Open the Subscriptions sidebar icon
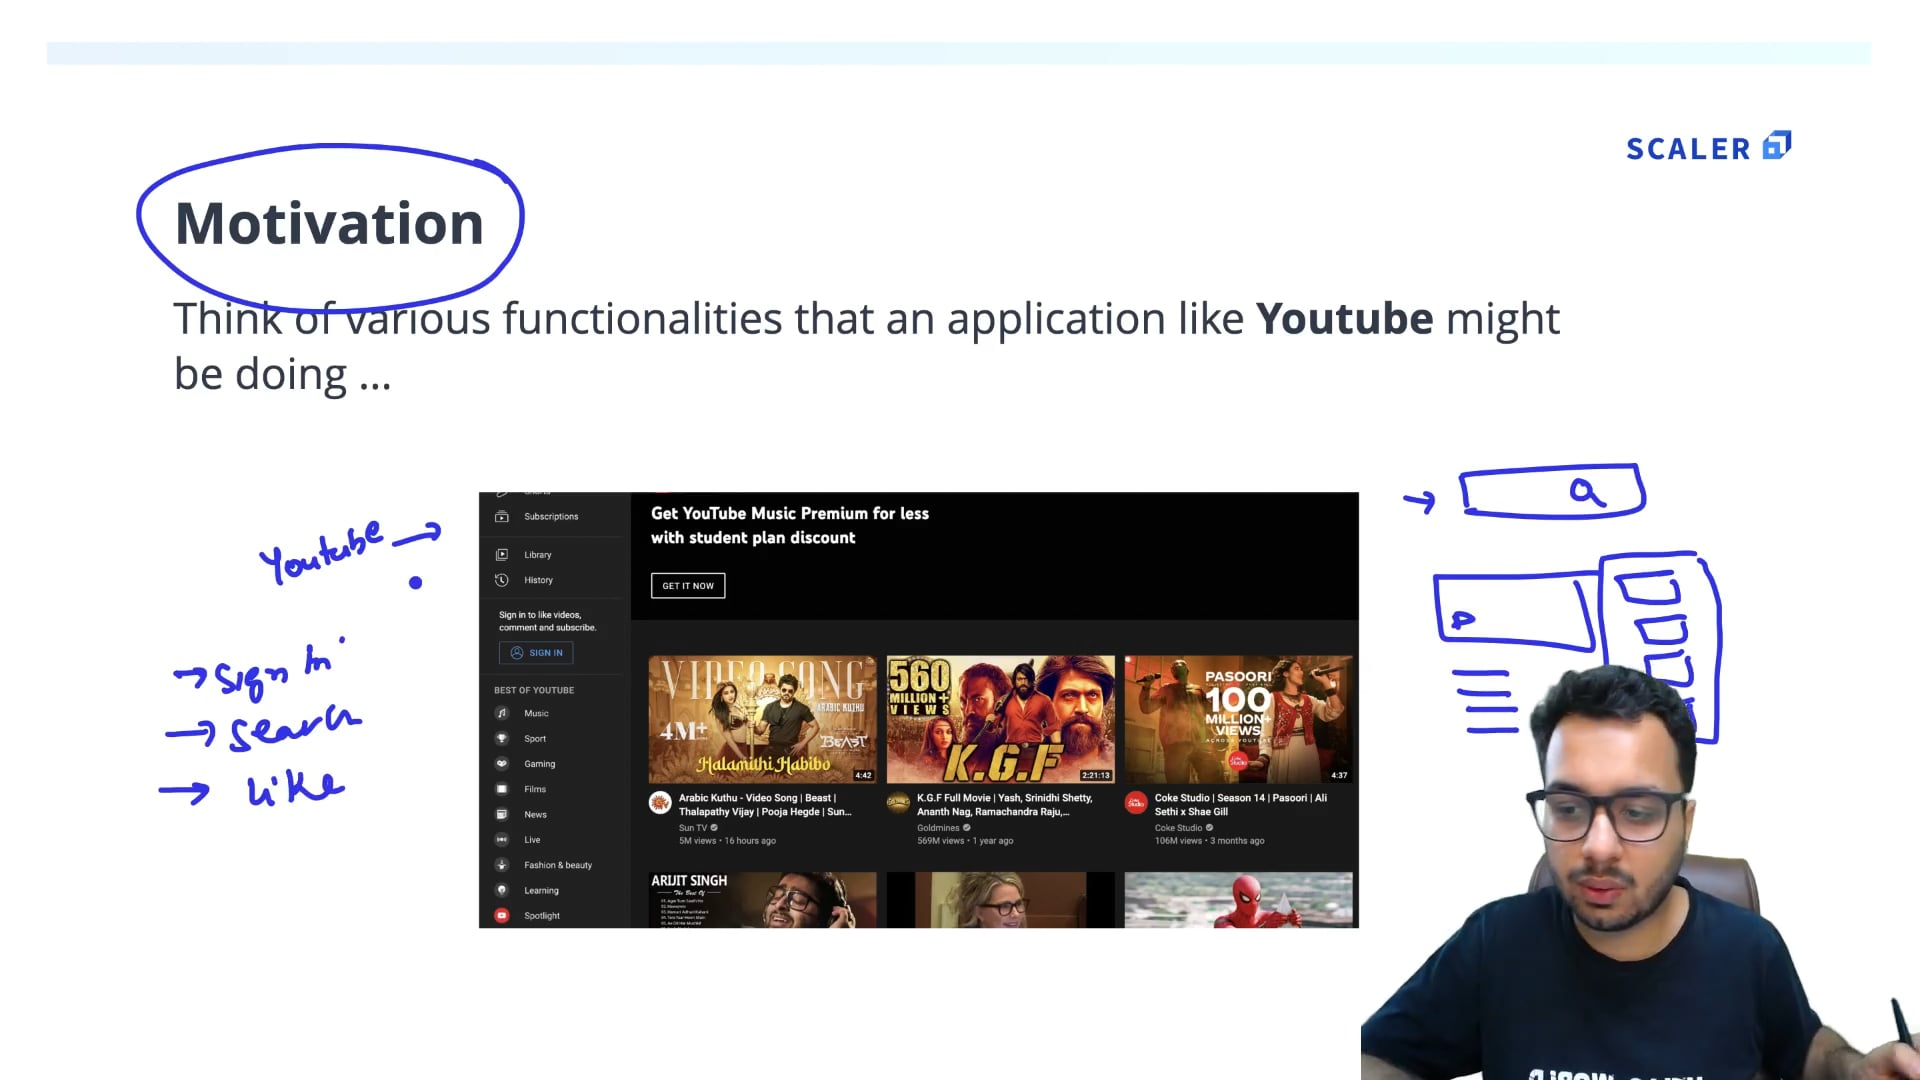 (x=502, y=517)
